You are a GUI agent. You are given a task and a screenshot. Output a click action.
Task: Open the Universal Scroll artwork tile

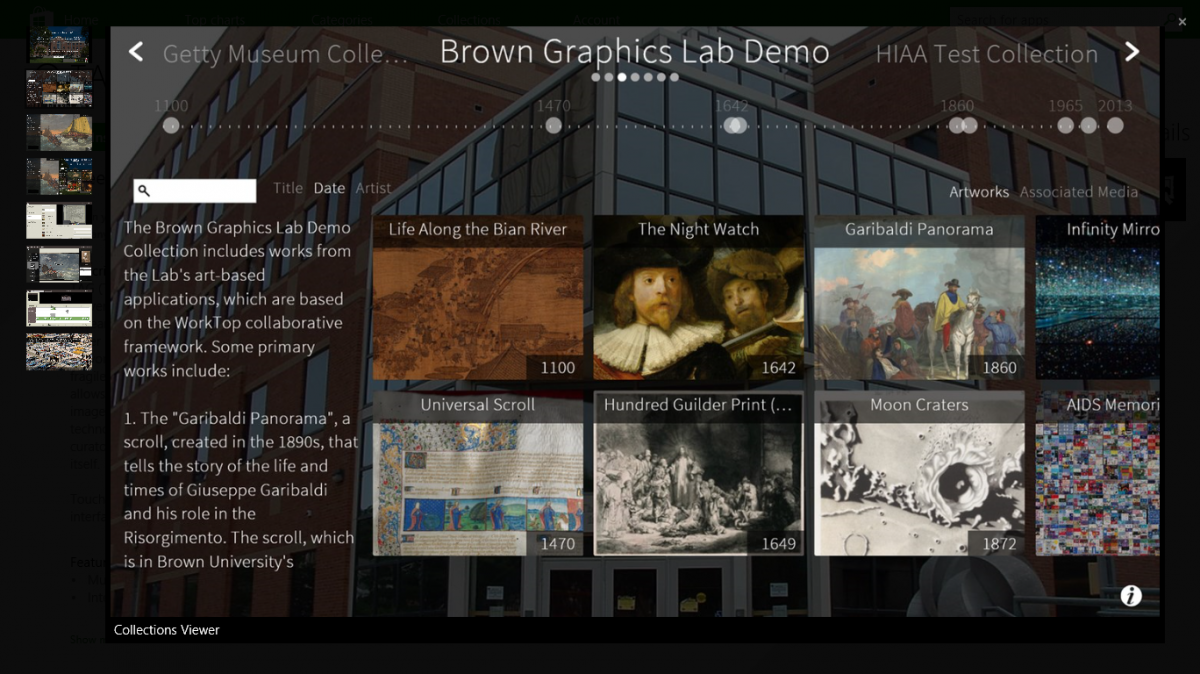pyautogui.click(x=478, y=473)
